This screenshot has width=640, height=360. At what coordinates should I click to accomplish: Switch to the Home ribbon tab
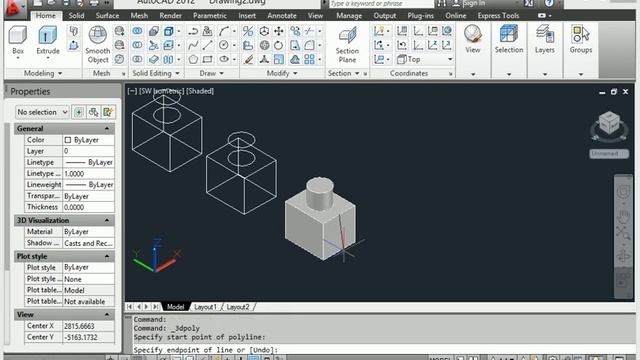[x=45, y=16]
